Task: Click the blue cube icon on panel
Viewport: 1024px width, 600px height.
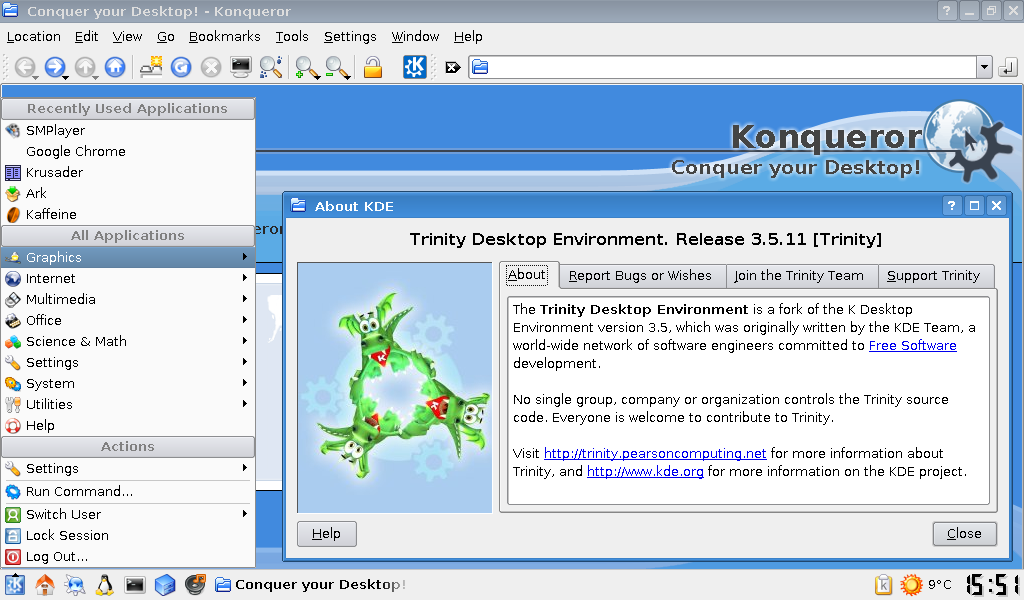Action: coord(165,584)
